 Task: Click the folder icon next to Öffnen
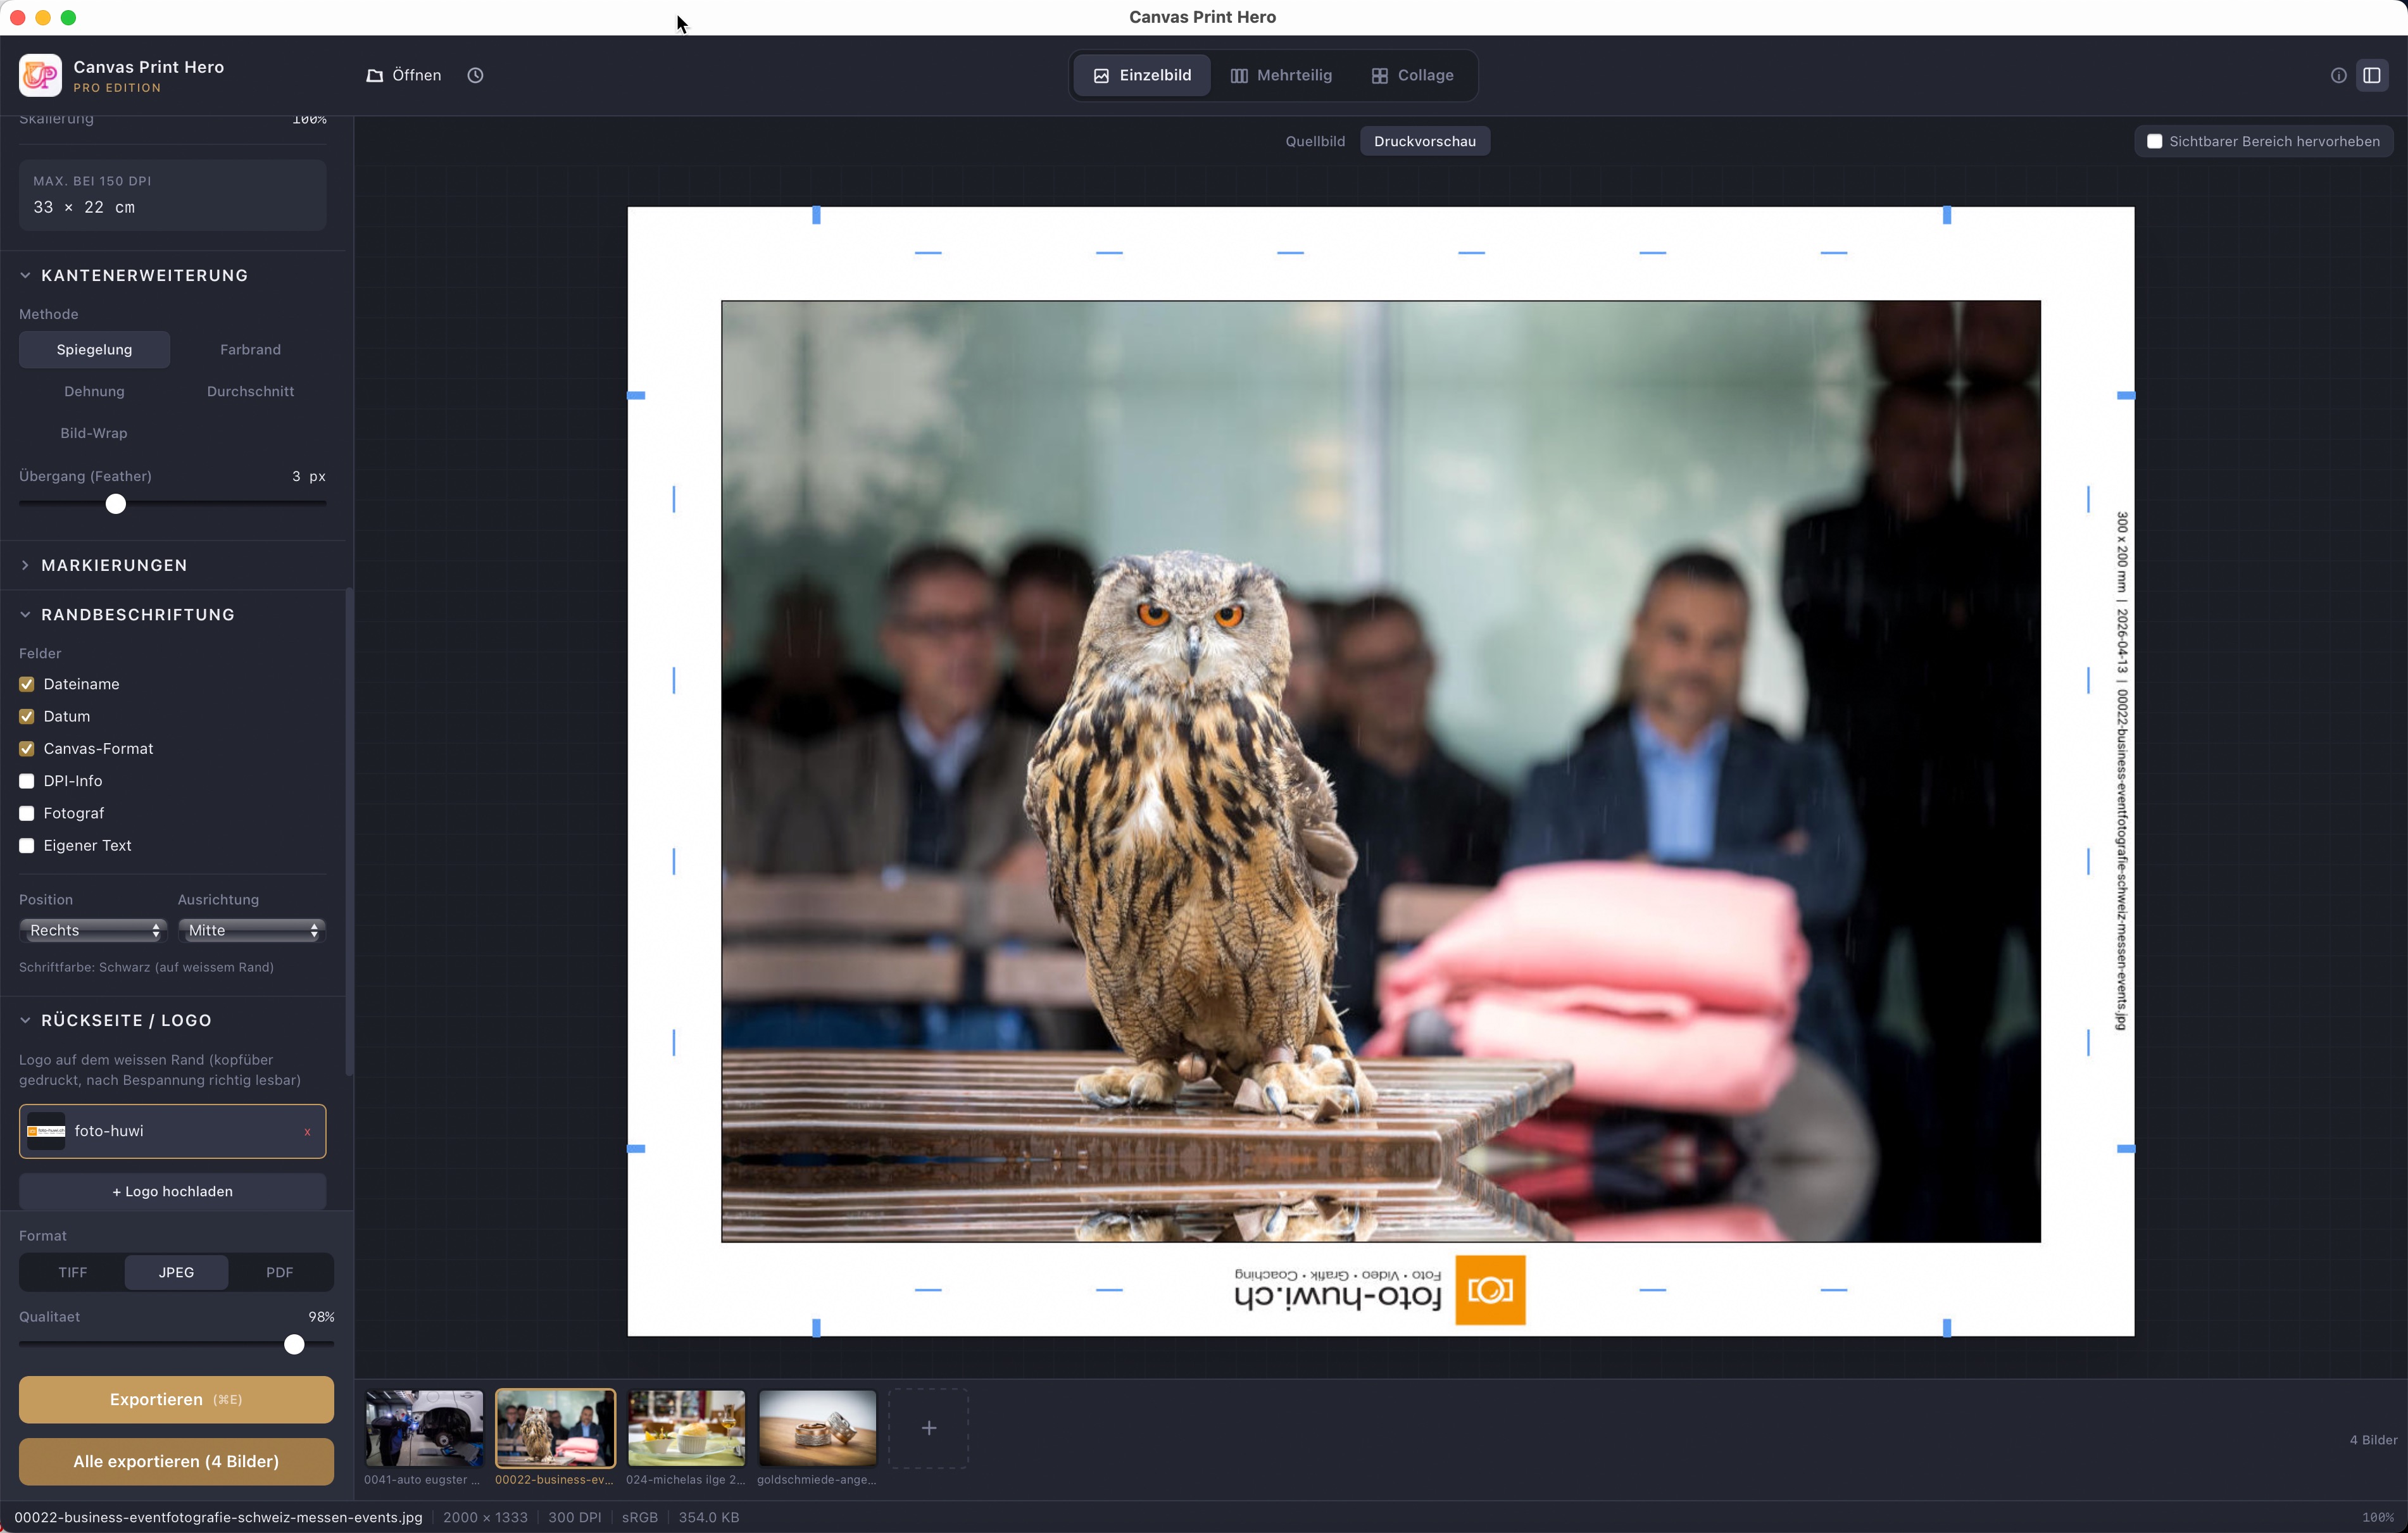(x=375, y=75)
